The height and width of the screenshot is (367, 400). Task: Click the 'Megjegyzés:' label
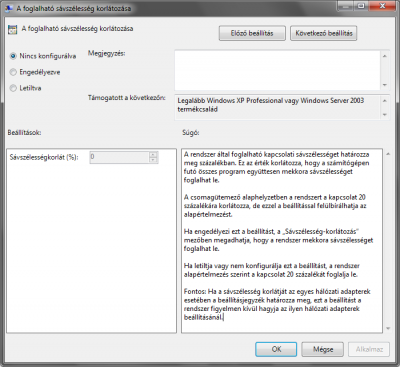pos(106,53)
